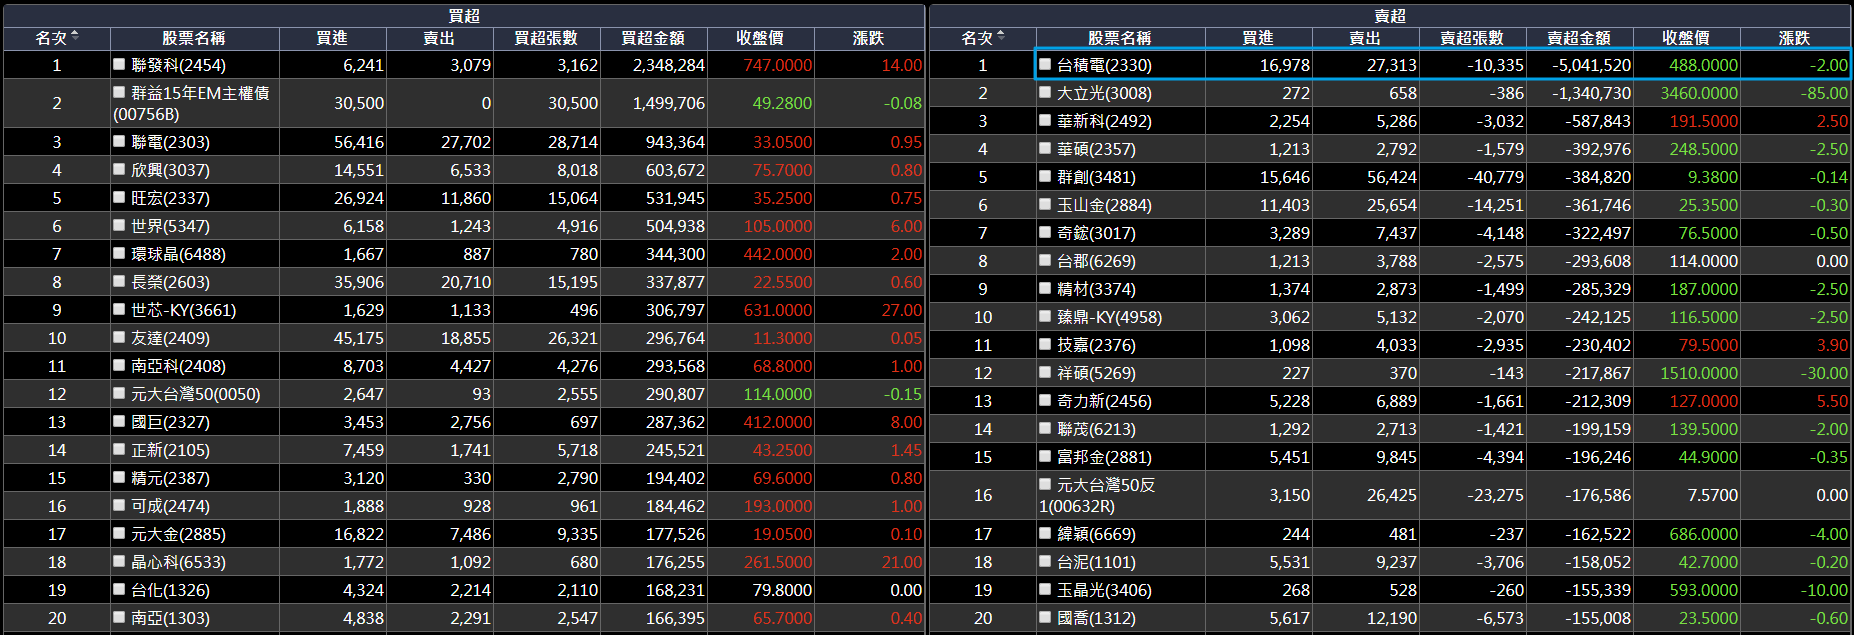Check the 可成(2474) checkbox
The height and width of the screenshot is (635, 1854).
[x=119, y=505]
